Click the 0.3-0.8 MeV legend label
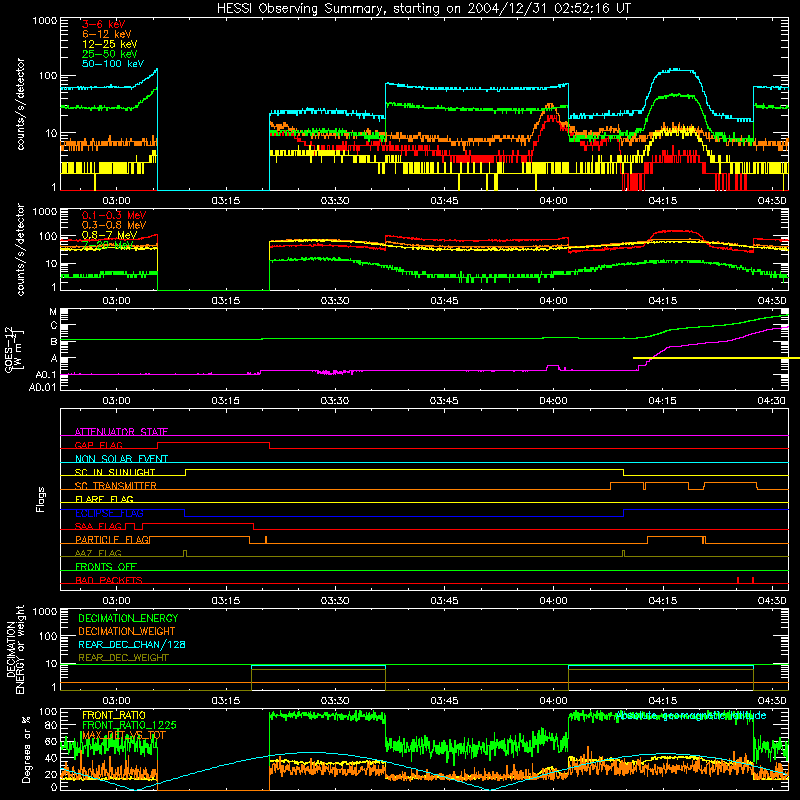The width and height of the screenshot is (800, 800). point(114,225)
